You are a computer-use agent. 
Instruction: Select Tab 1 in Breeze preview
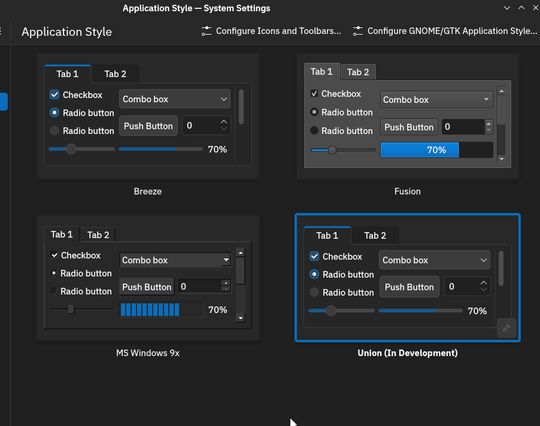(68, 74)
